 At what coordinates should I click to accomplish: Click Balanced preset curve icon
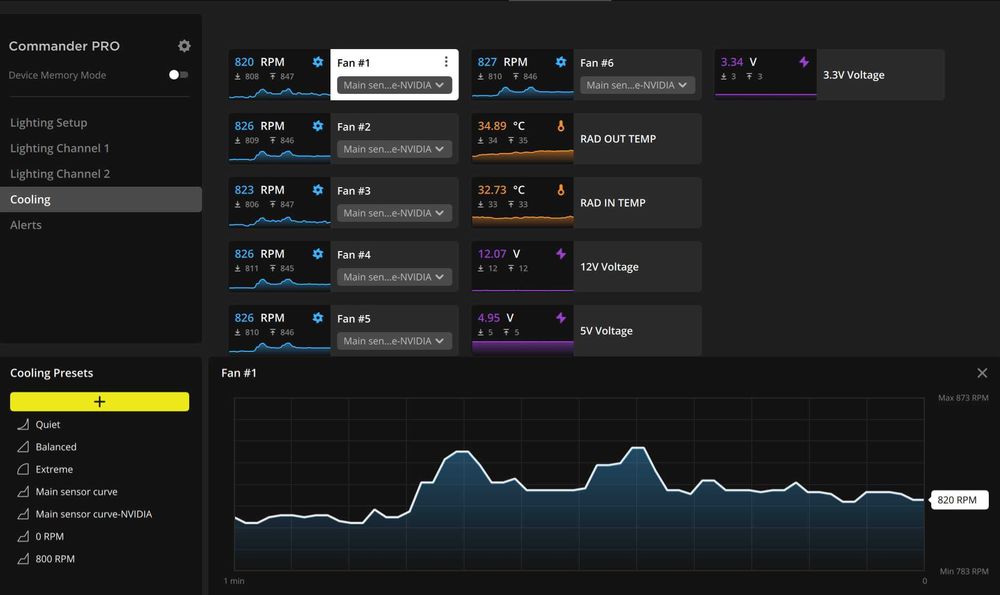tap(23, 447)
